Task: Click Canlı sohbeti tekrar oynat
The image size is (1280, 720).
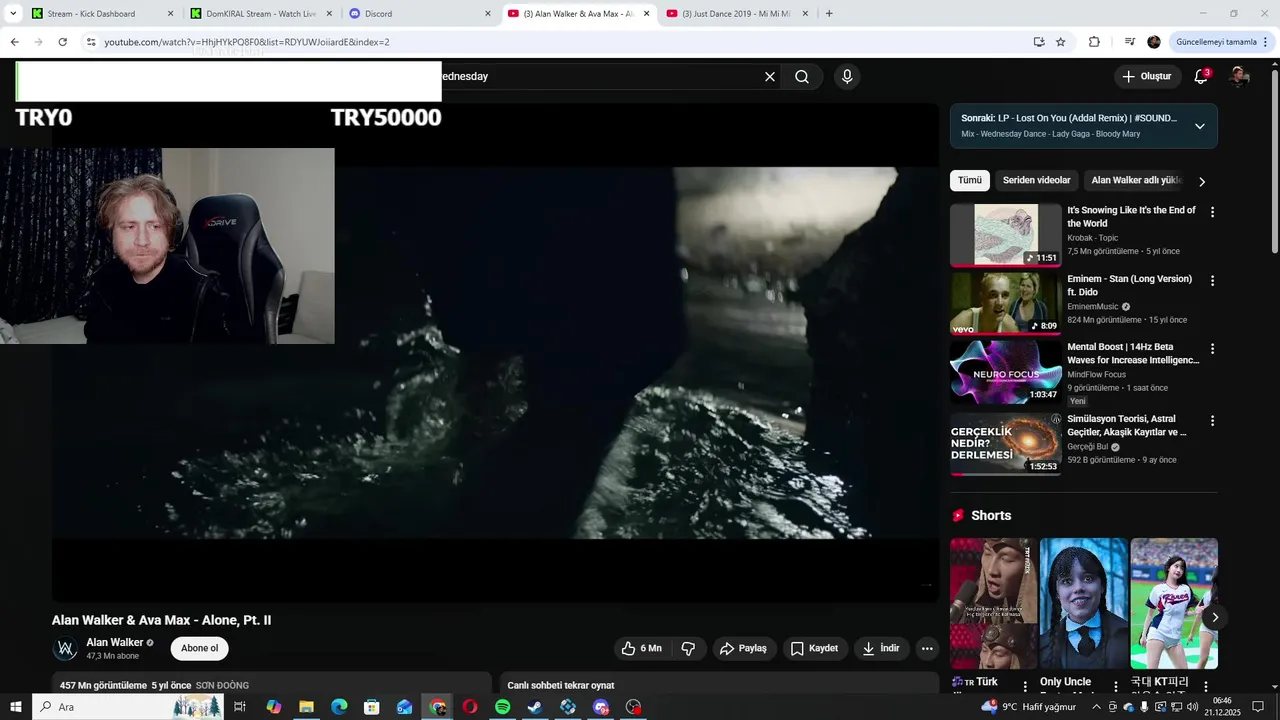Action: 560,685
